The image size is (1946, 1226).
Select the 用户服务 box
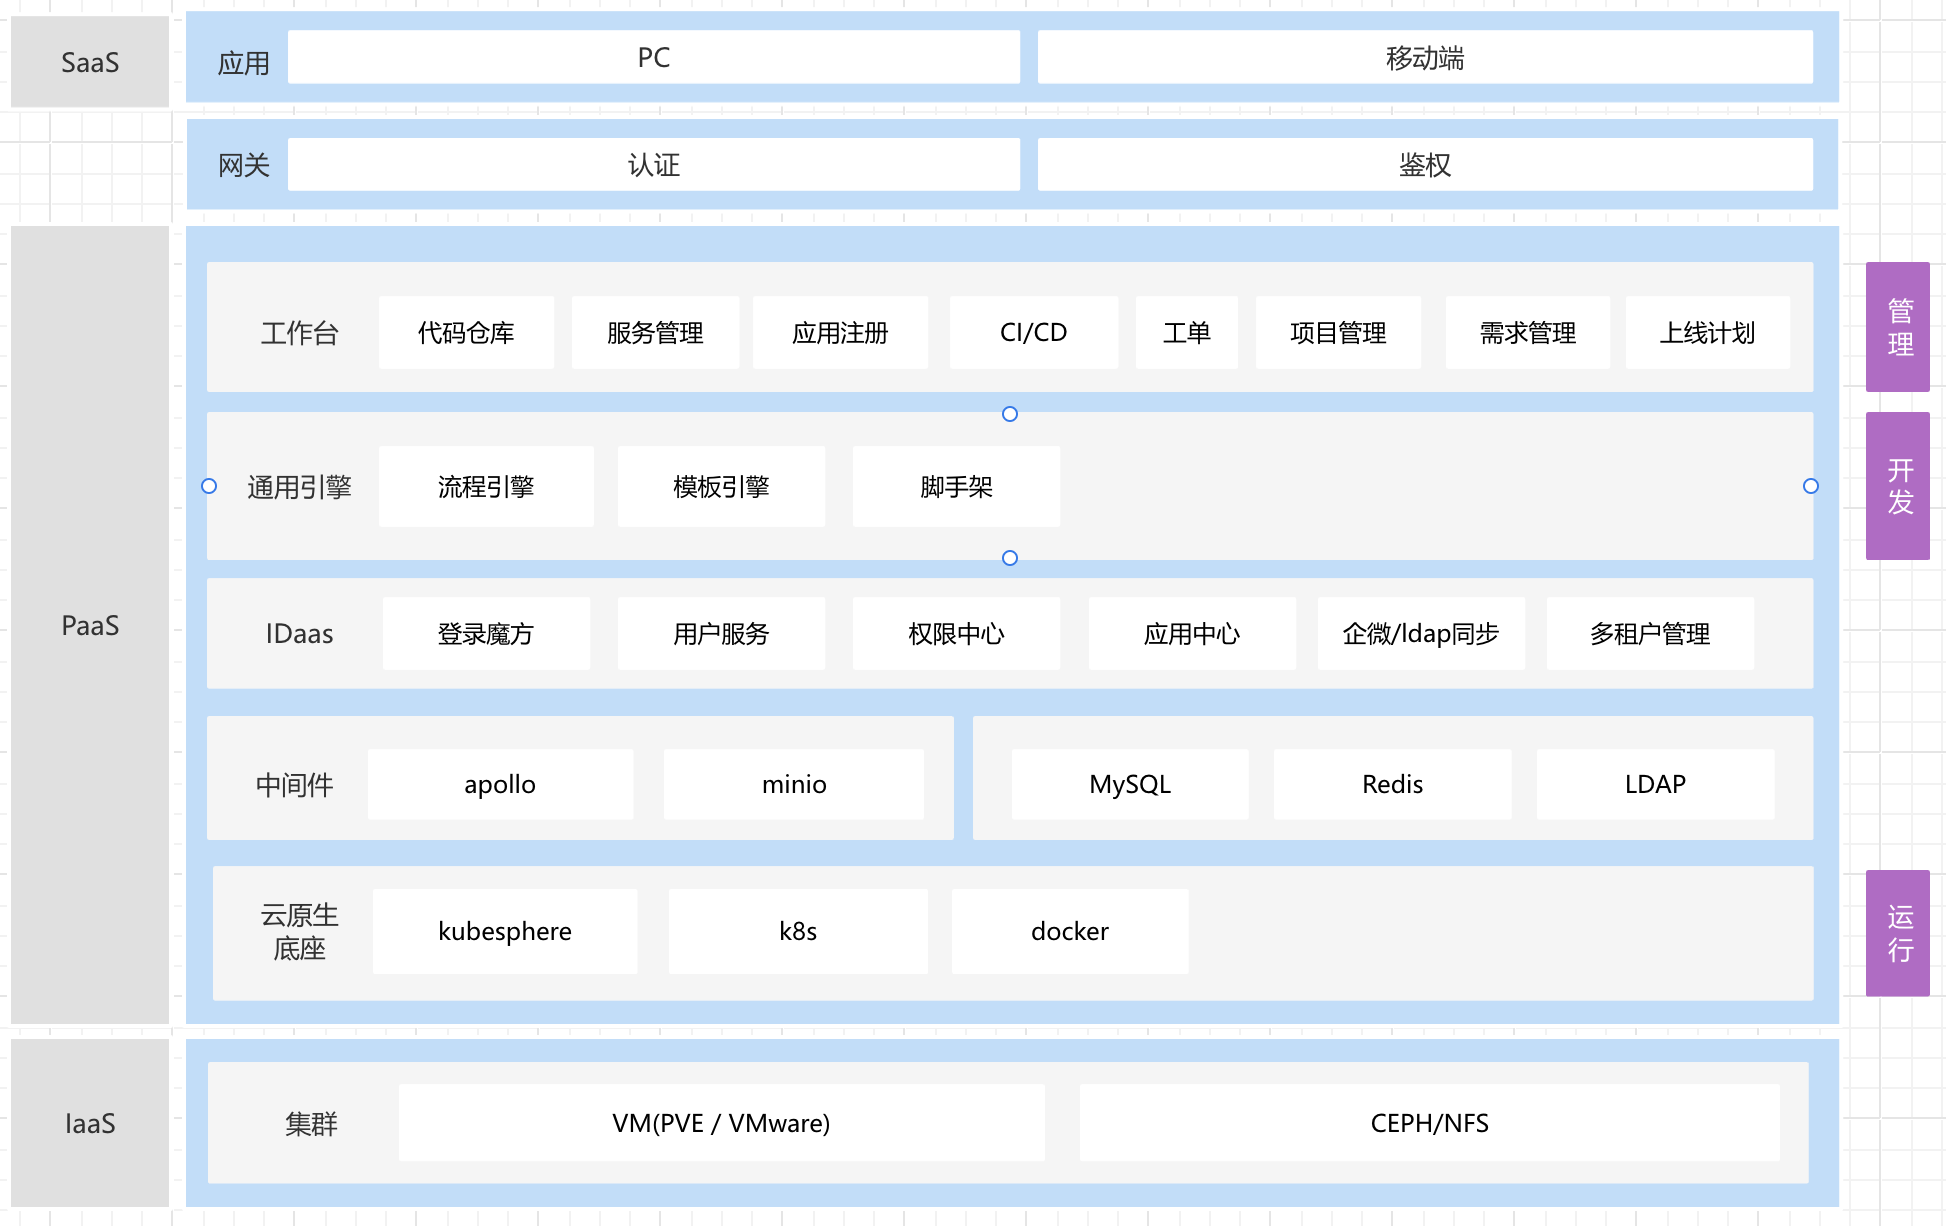point(721,633)
